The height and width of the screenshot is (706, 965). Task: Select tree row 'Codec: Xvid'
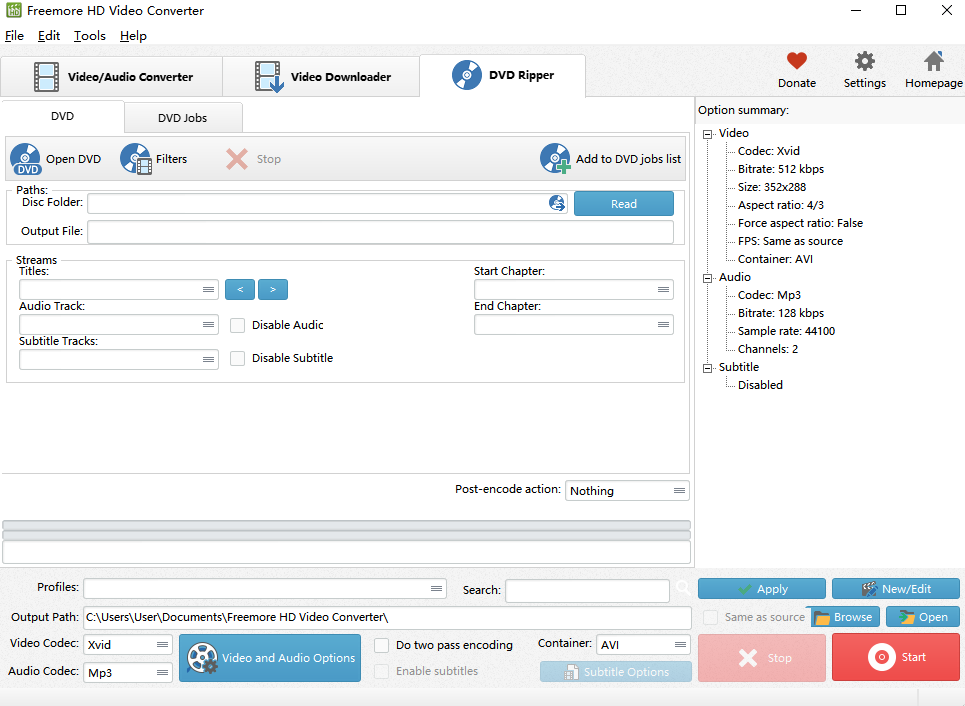pyautogui.click(x=769, y=151)
